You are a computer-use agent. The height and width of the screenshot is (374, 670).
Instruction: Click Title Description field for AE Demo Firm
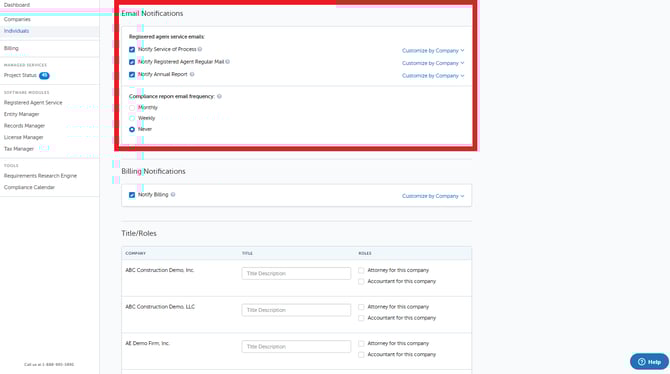296,347
